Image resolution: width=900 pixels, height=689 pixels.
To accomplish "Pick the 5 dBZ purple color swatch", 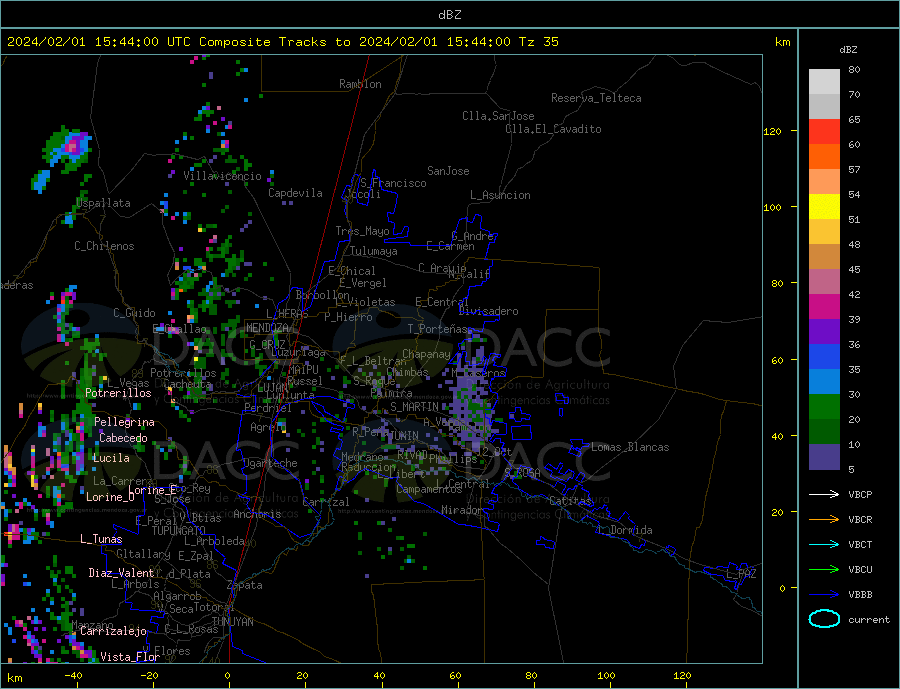I will click(824, 457).
